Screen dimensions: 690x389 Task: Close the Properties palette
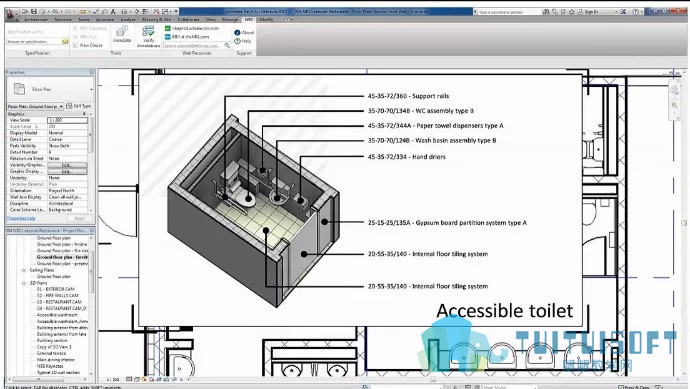pyautogui.click(x=92, y=72)
